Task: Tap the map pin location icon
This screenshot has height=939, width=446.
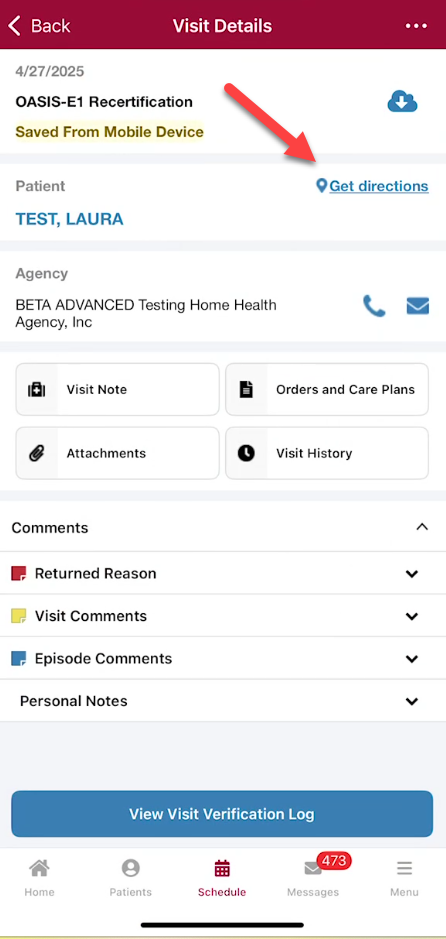Action: [321, 186]
